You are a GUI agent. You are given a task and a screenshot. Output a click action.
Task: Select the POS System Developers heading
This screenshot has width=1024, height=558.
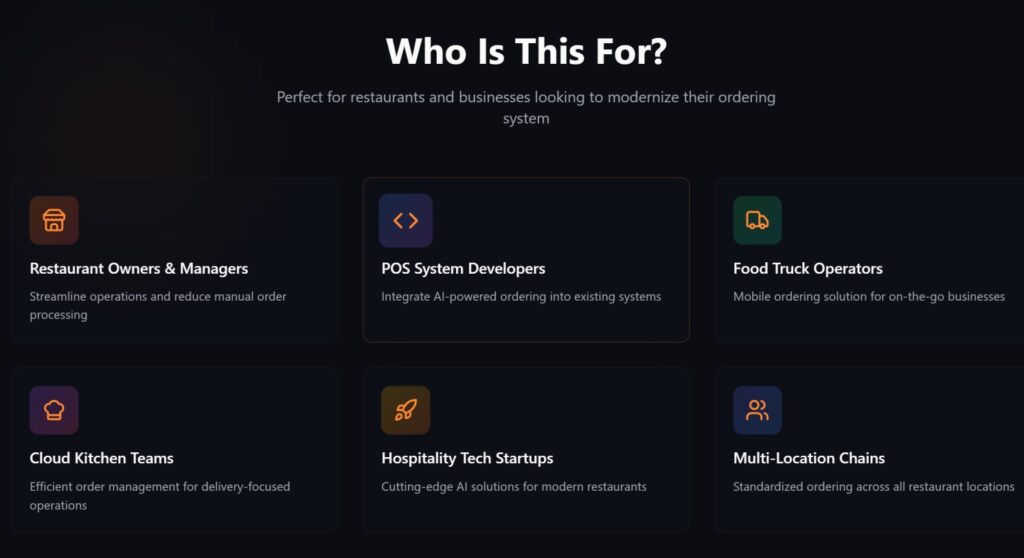463,269
